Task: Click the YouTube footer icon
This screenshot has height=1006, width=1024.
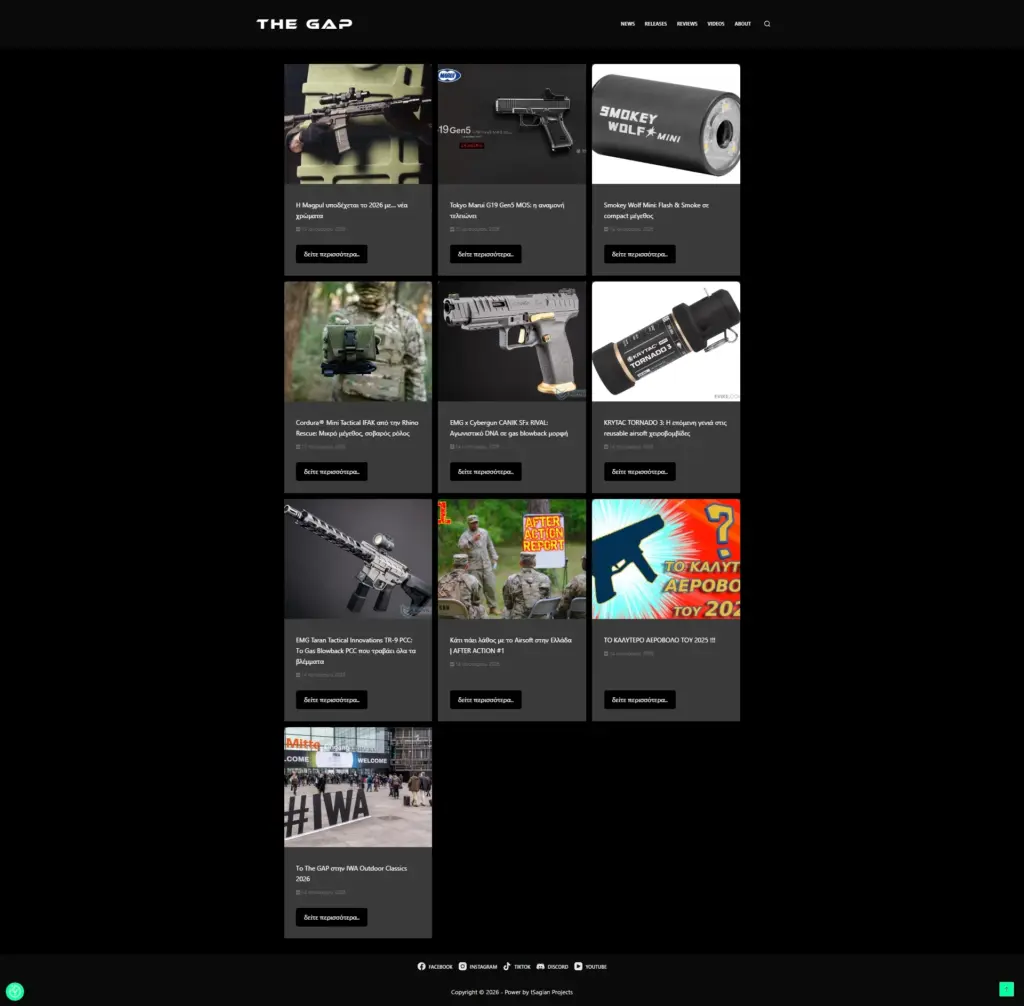Action: coord(578,967)
